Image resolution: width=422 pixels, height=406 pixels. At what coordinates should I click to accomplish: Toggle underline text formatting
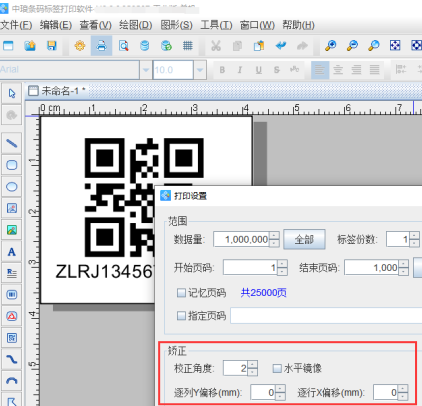(258, 70)
